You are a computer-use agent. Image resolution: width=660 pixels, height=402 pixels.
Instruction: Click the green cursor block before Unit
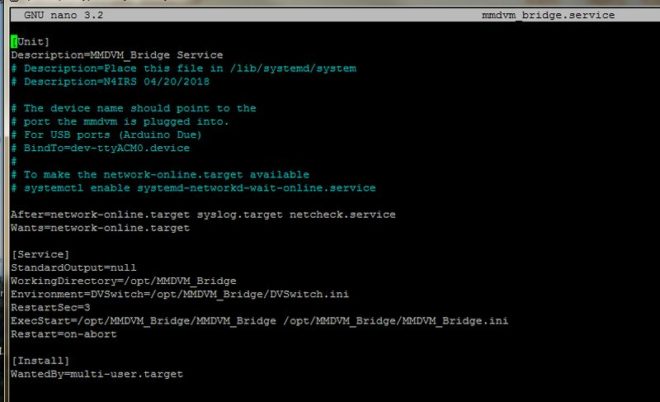pos(14,42)
